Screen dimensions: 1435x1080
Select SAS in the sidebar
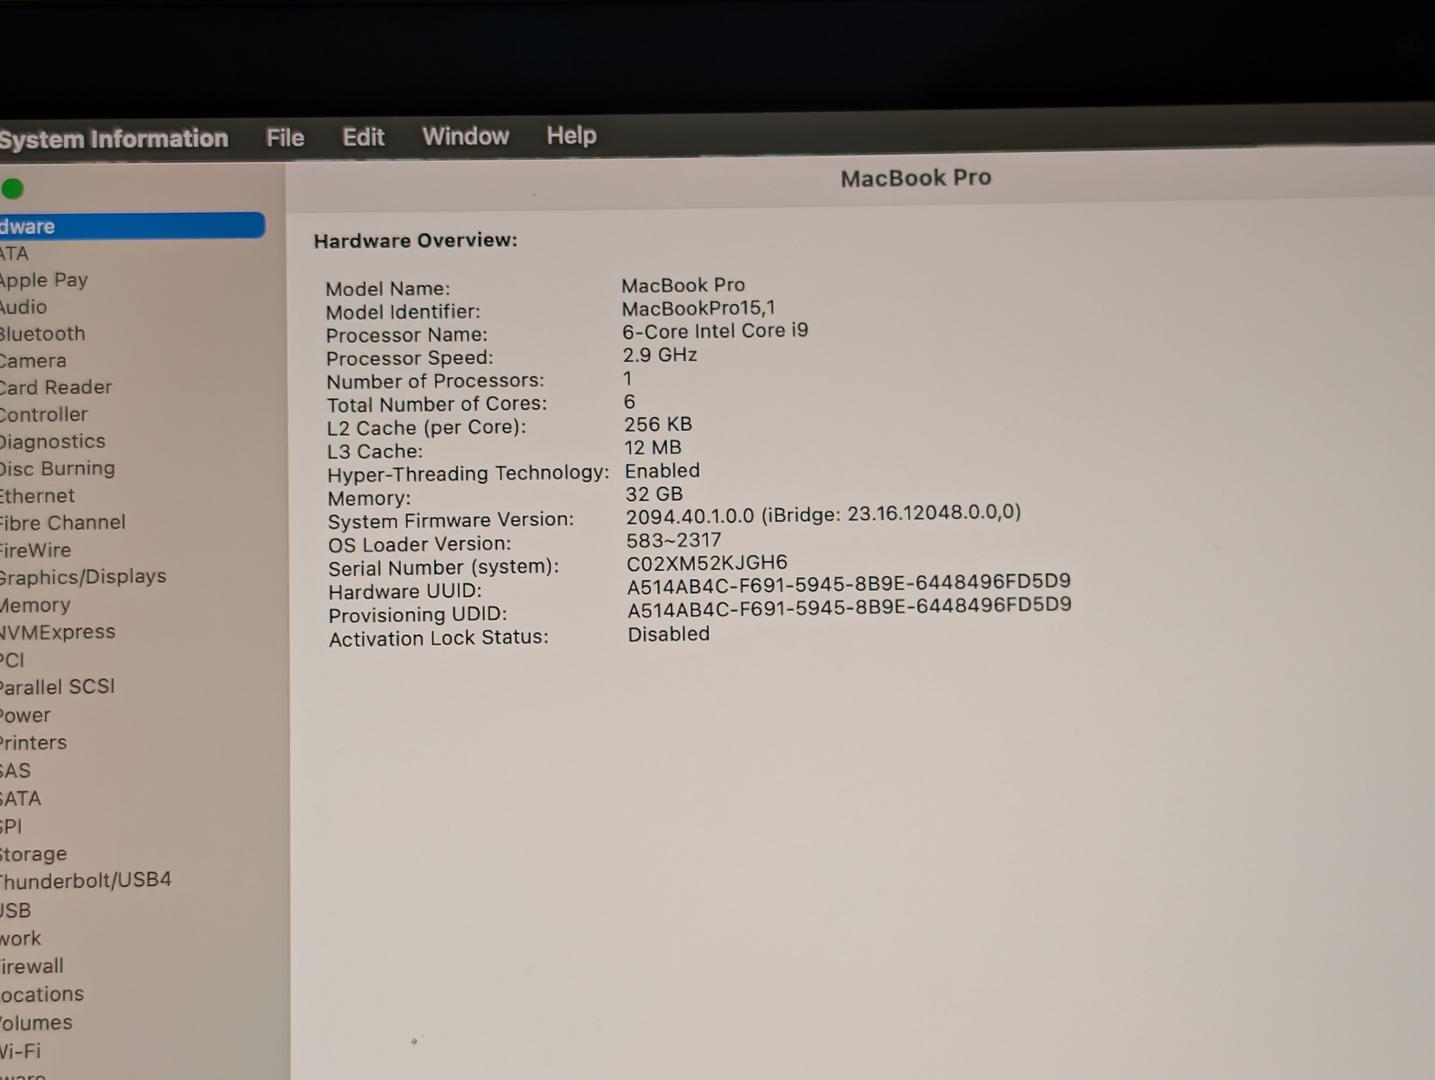click(15, 771)
